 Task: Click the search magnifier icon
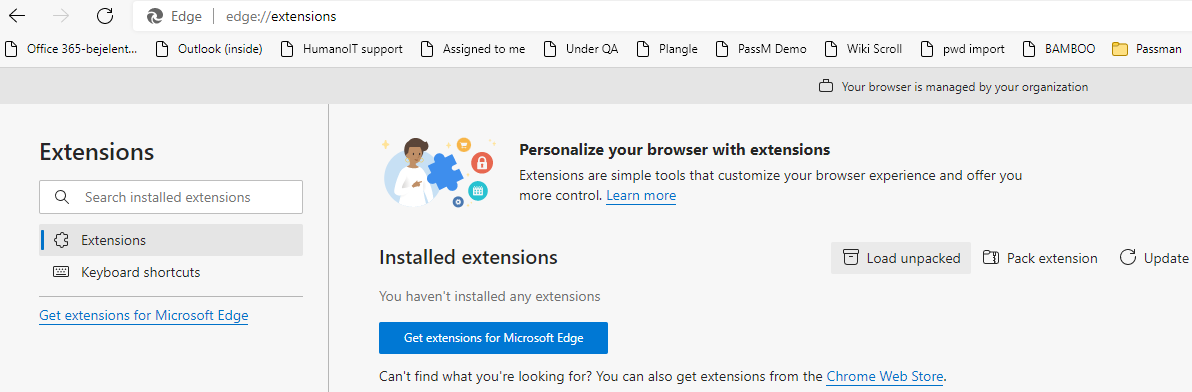point(62,197)
